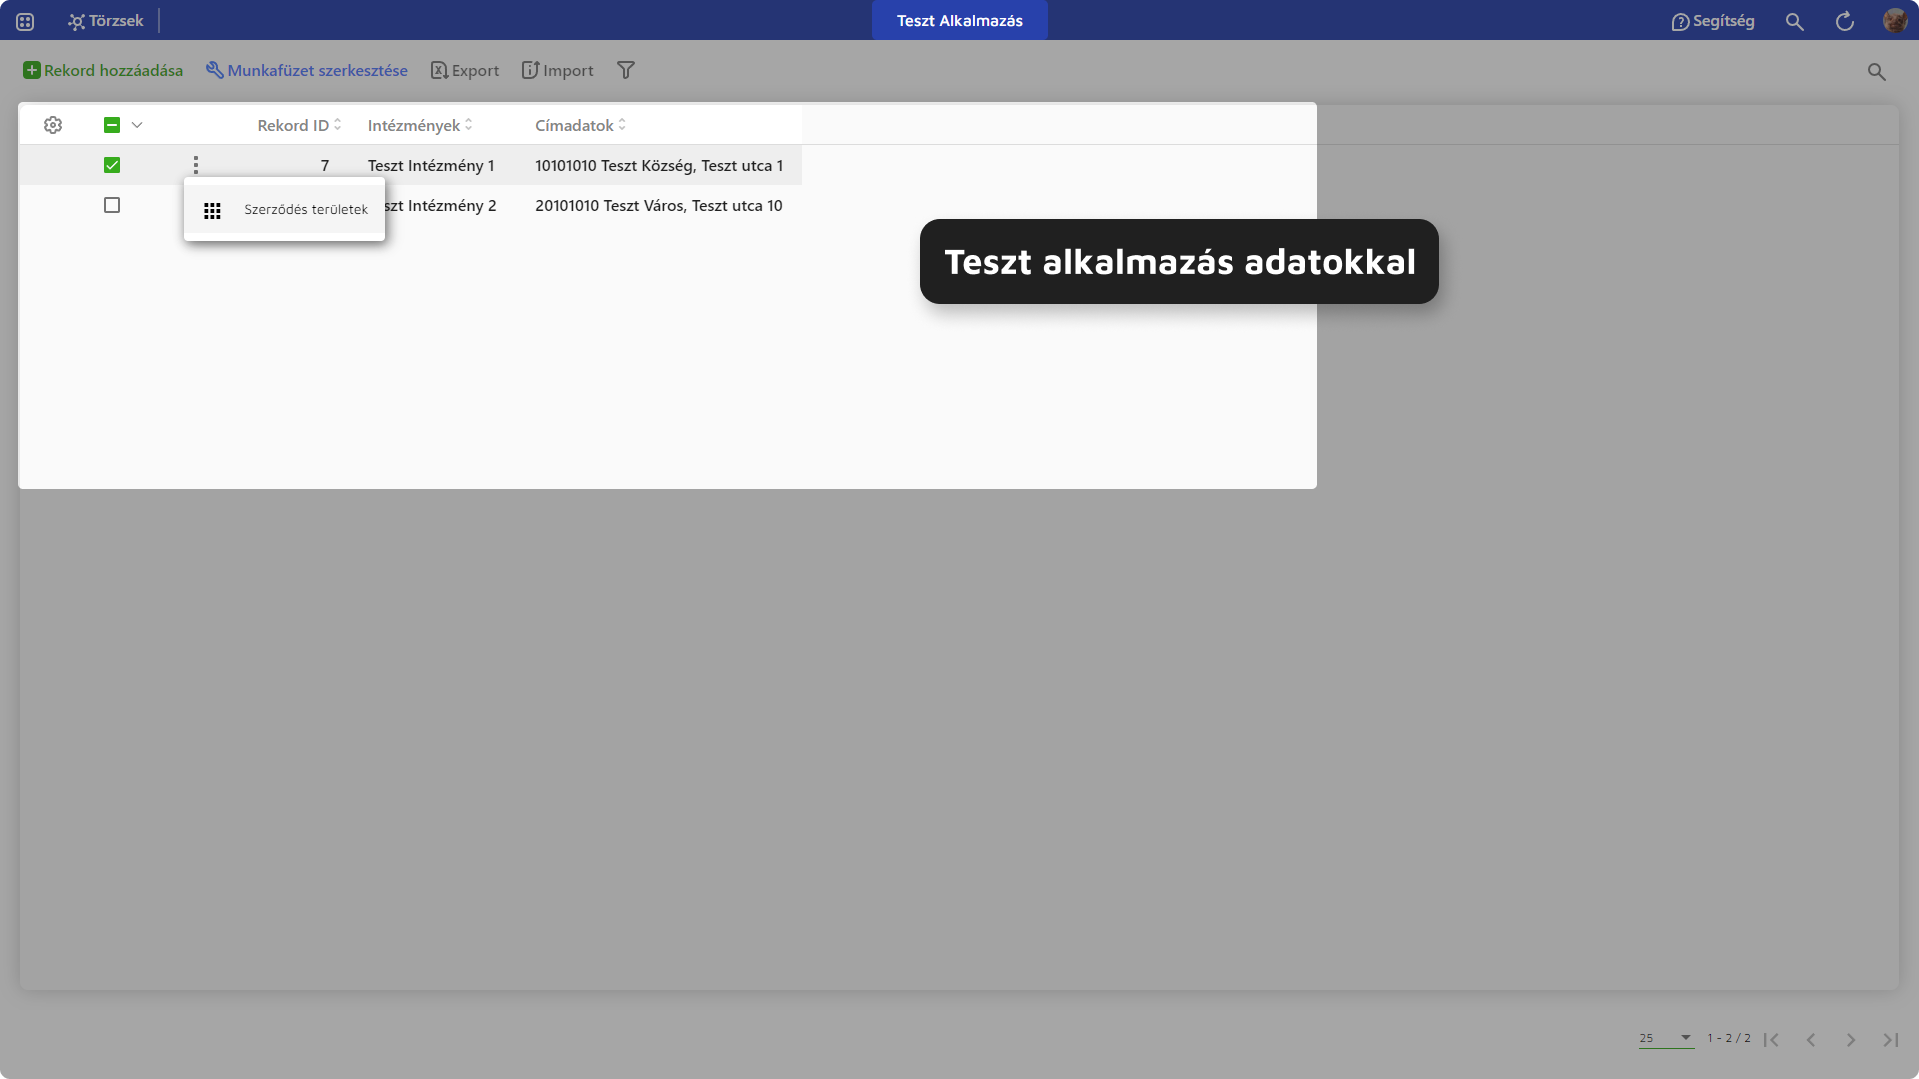Open three-dot menu for record 7

point(196,165)
